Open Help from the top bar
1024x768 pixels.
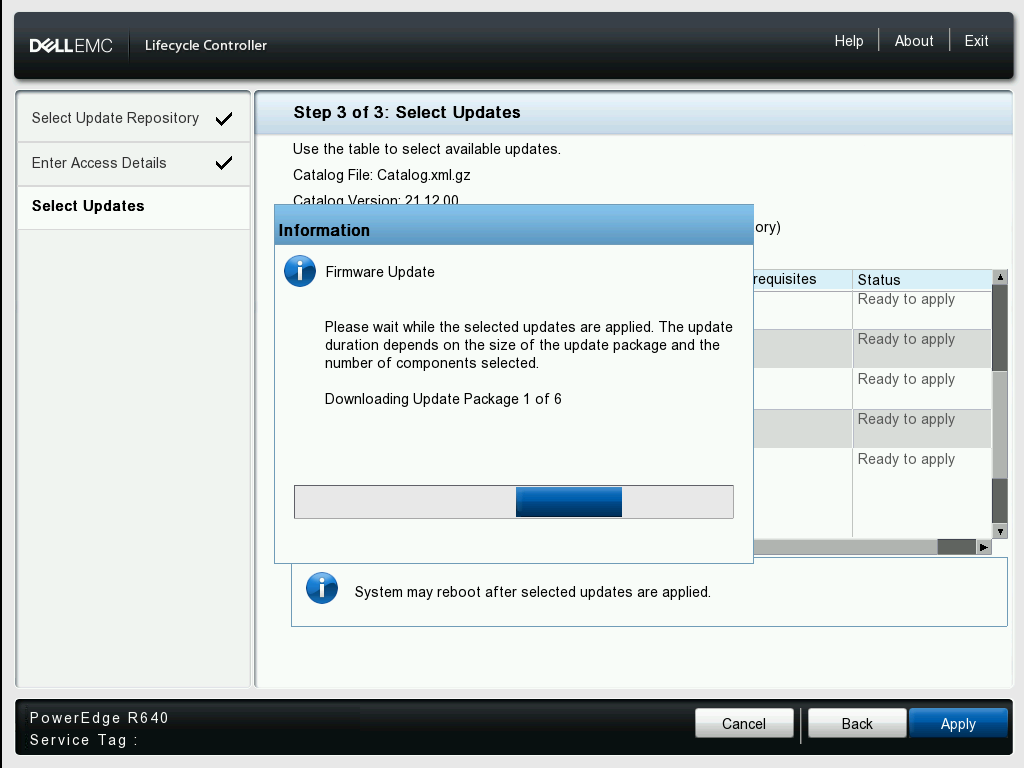[848, 41]
